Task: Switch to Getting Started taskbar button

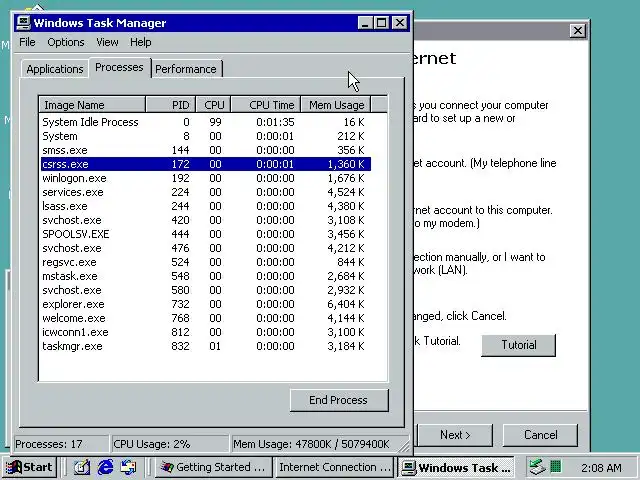Action: 213,467
